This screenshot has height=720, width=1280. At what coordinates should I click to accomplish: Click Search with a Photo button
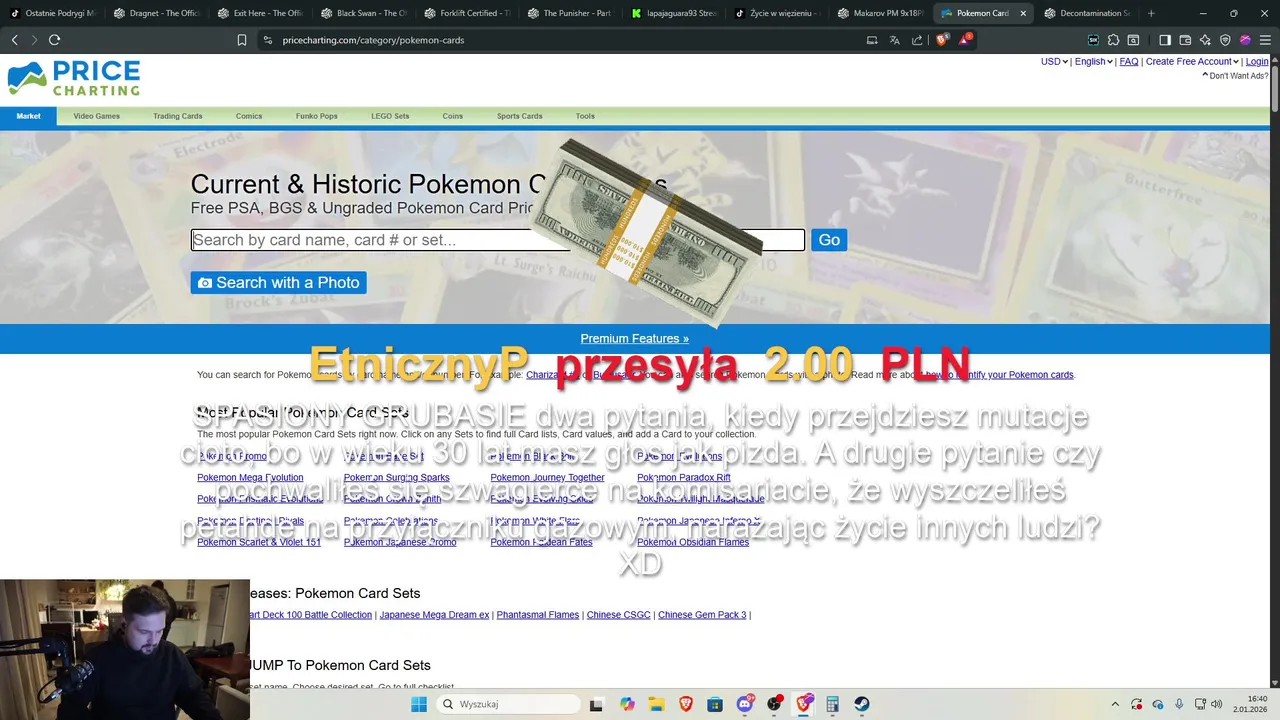point(278,283)
